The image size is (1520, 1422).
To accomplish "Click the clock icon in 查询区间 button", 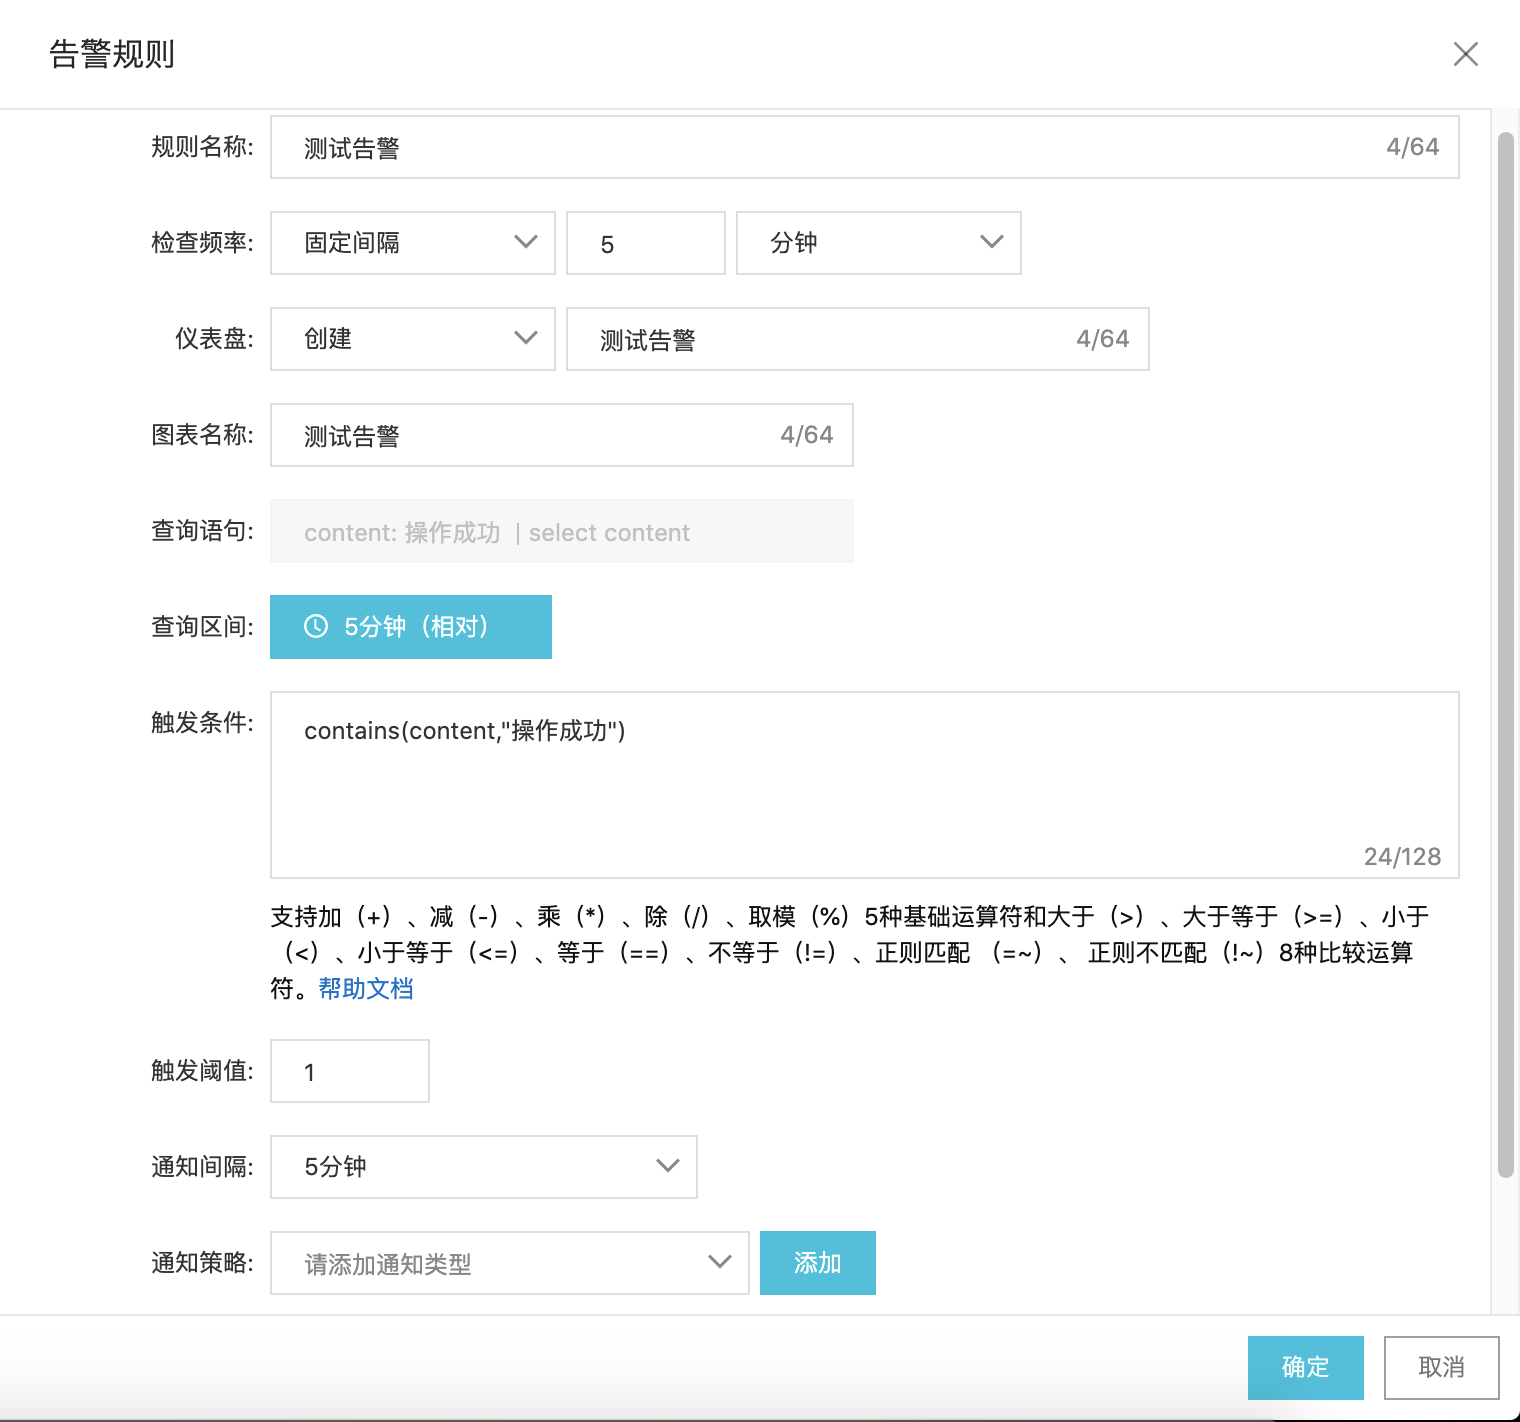I will (316, 627).
